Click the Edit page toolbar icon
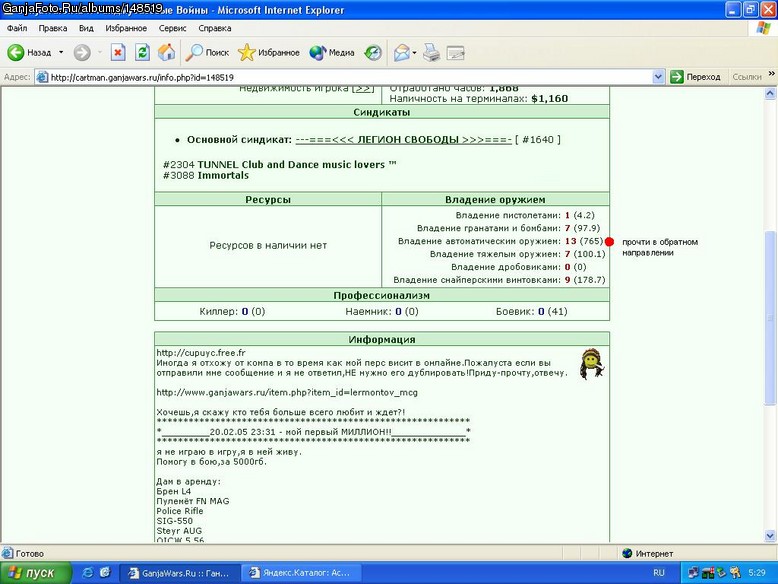This screenshot has height=584, width=778. click(x=455, y=53)
